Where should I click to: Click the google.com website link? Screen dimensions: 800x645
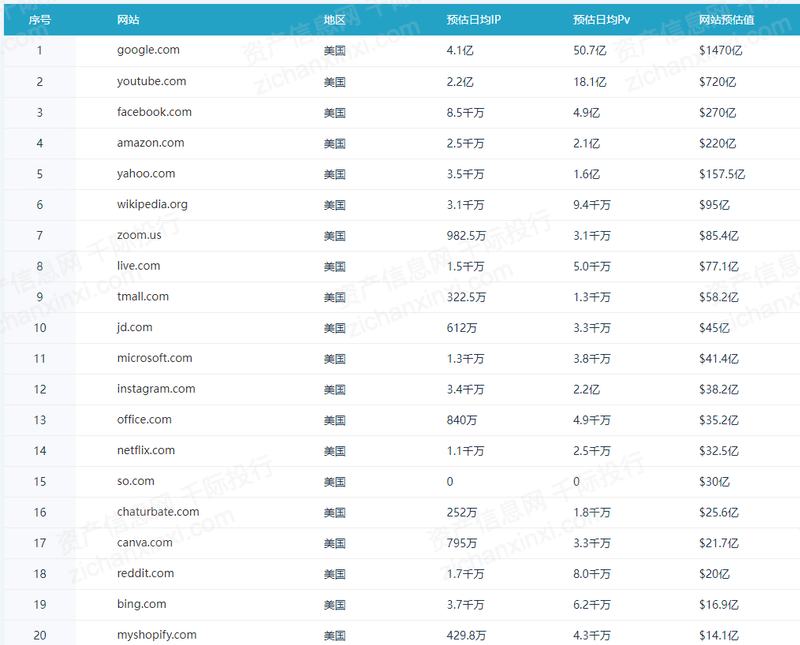[148, 50]
